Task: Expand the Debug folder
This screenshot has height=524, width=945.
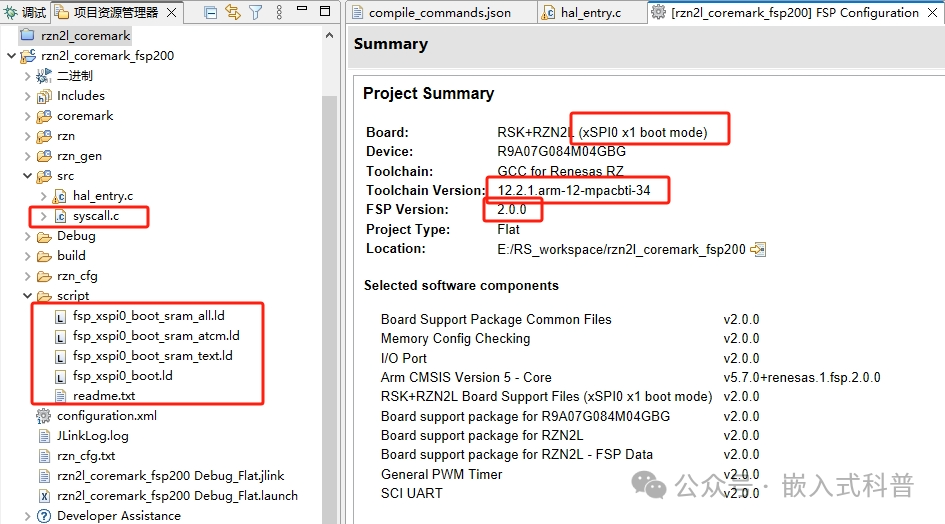Action: [x=27, y=236]
